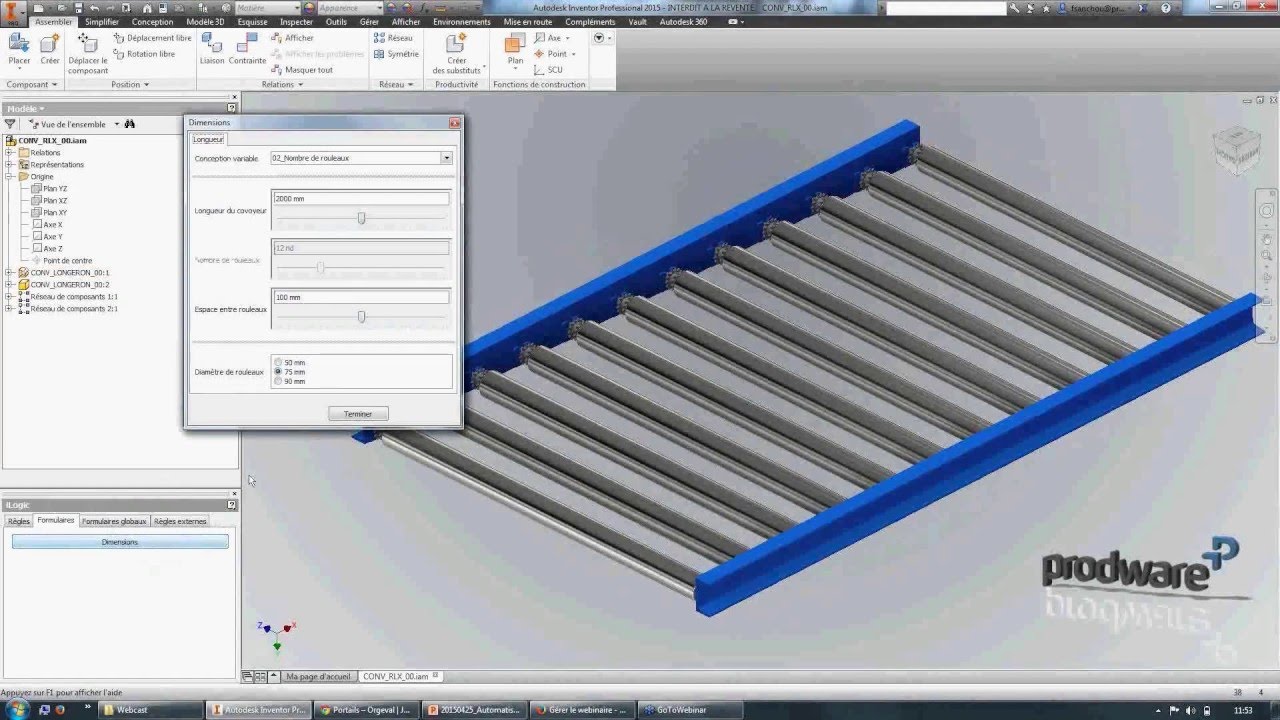Select Axe Z in the model tree
The height and width of the screenshot is (720, 1280).
coord(47,249)
